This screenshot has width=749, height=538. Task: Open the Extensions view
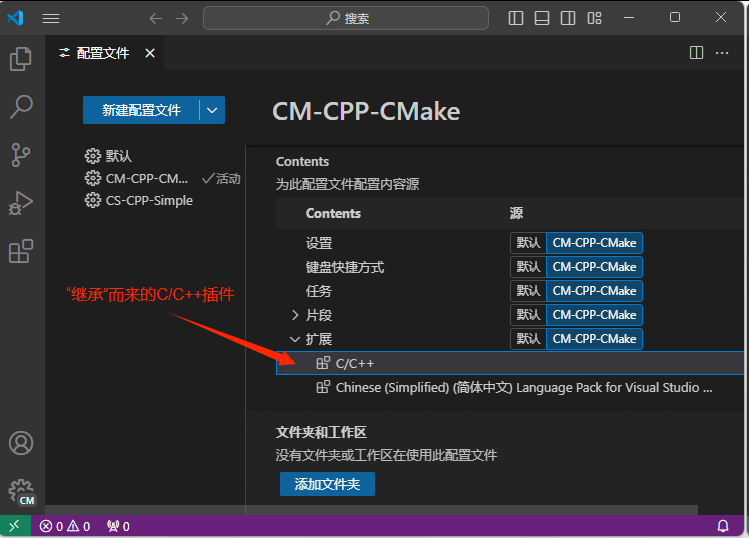click(21, 251)
